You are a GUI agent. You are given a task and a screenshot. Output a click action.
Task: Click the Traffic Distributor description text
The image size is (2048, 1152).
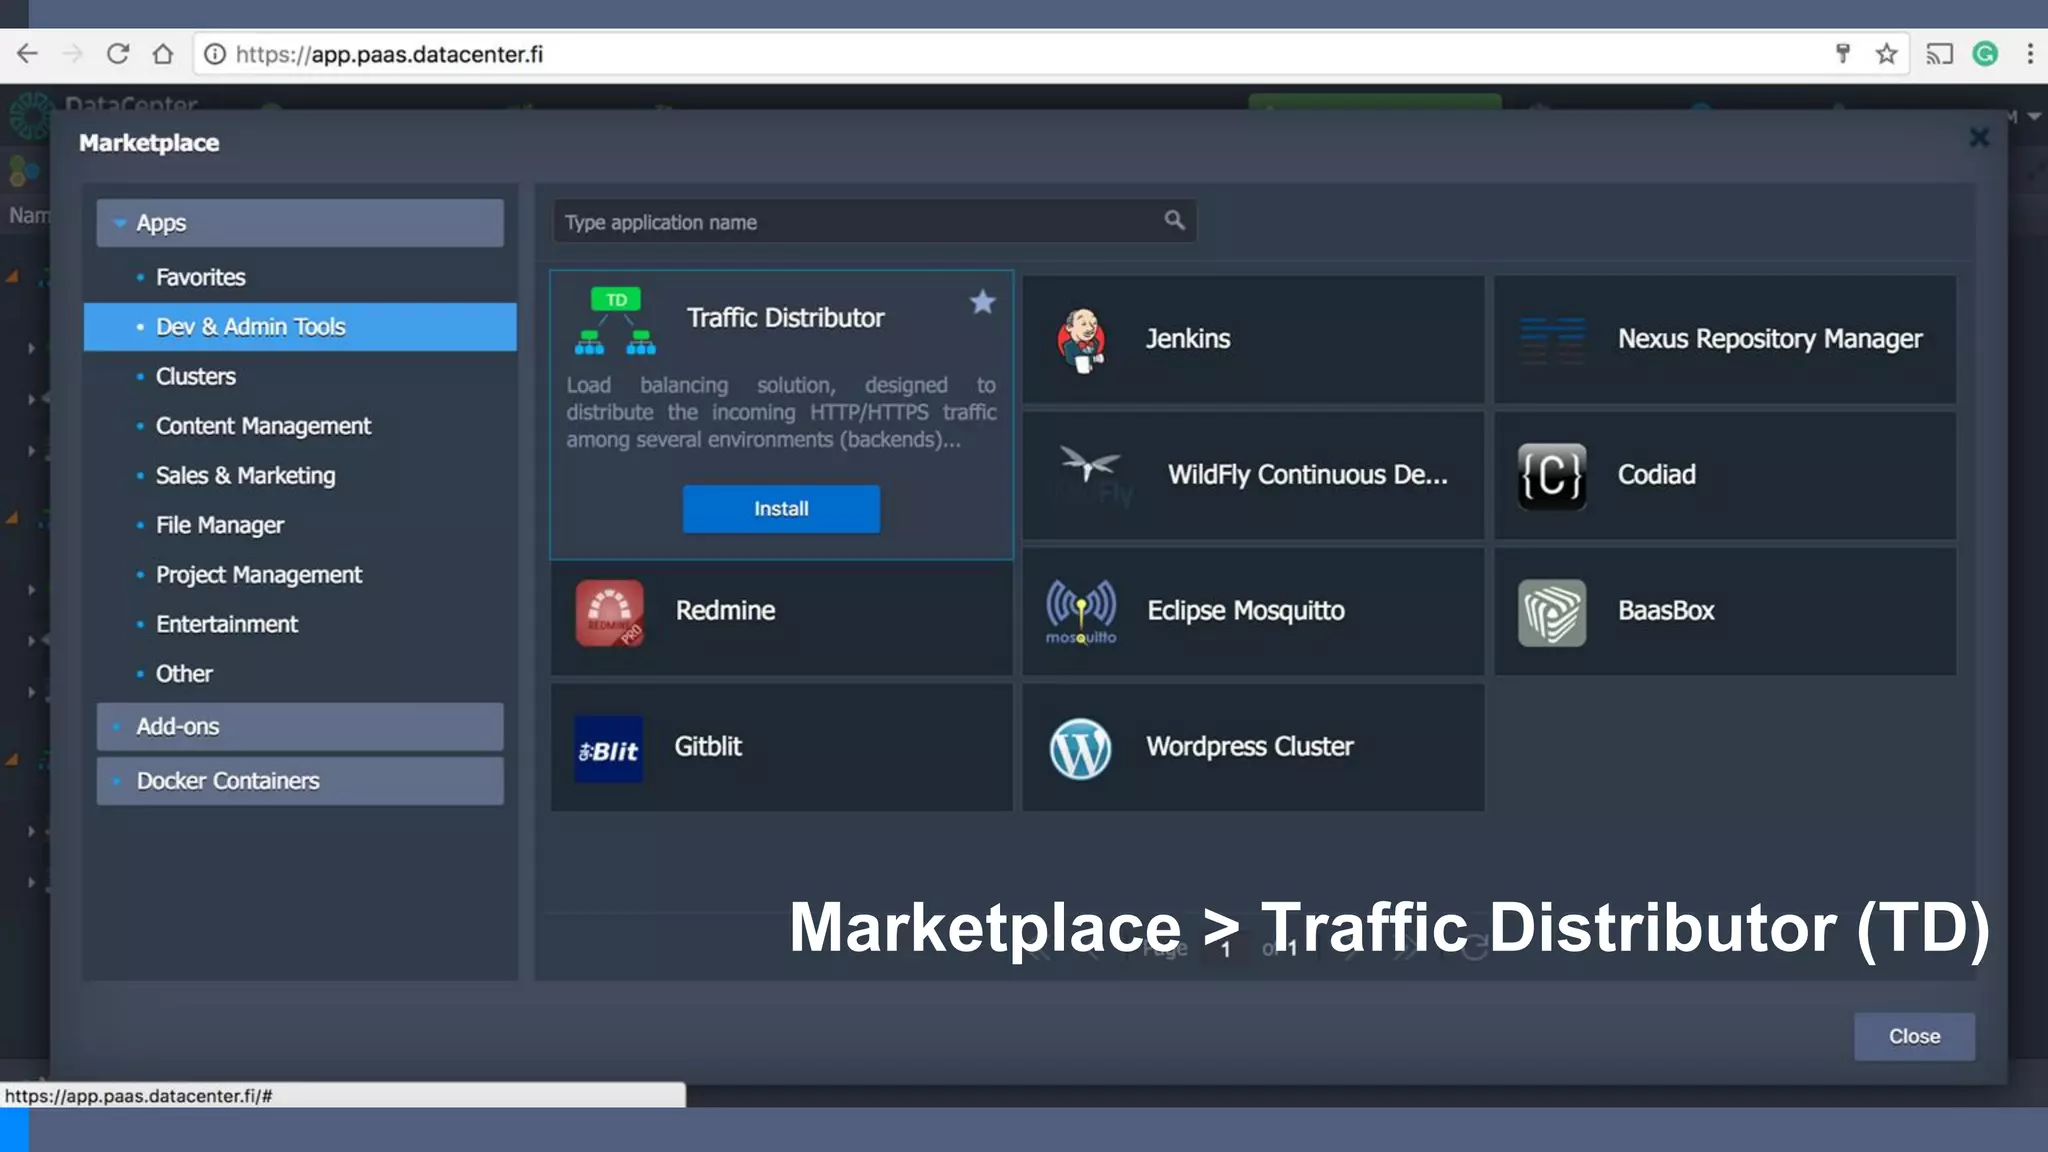(x=781, y=413)
